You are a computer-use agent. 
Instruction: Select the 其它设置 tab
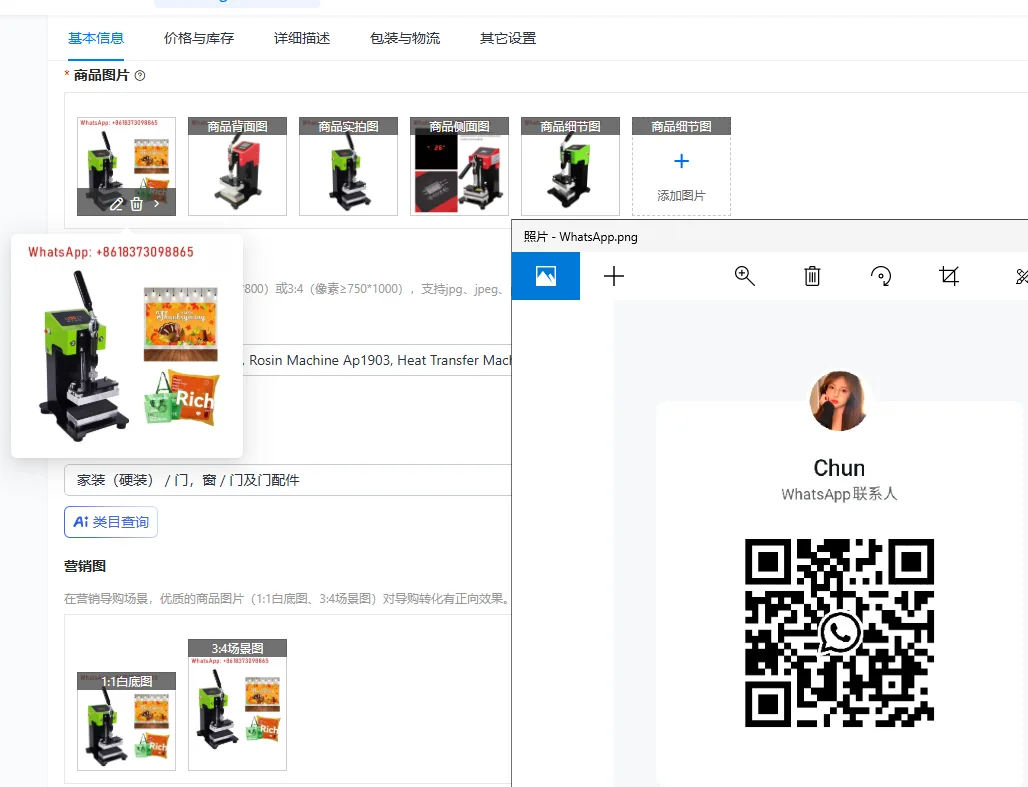[507, 38]
